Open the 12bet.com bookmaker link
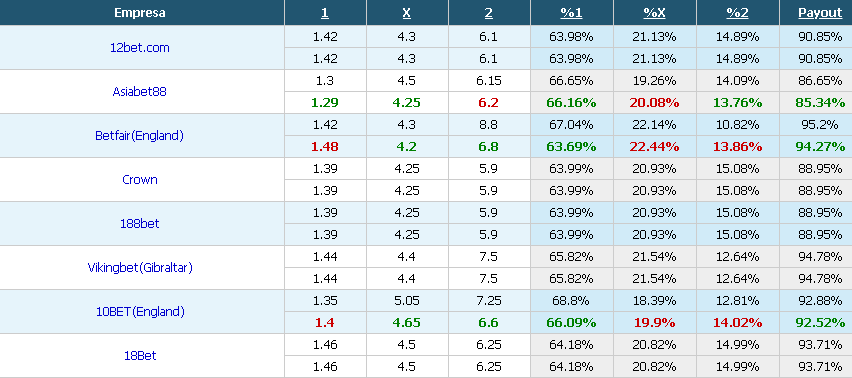 click(x=140, y=47)
